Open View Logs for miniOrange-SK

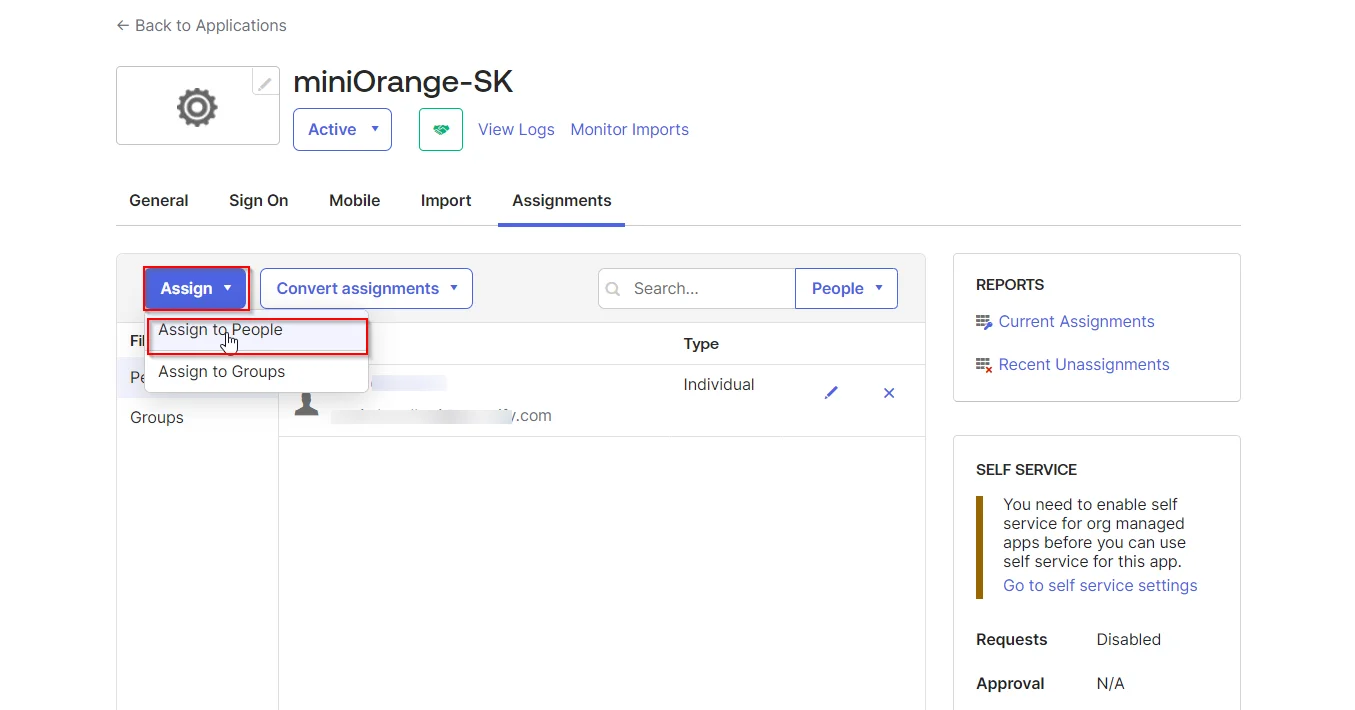516,129
